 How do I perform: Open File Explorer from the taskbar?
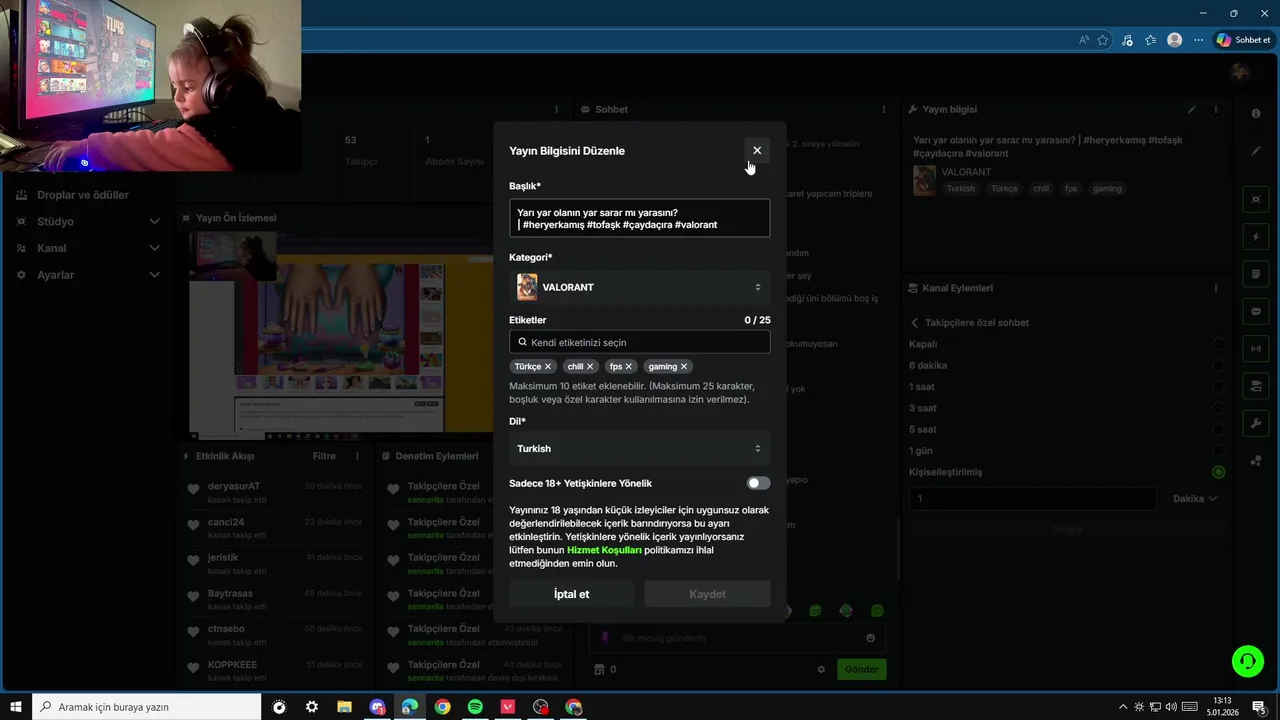(344, 707)
